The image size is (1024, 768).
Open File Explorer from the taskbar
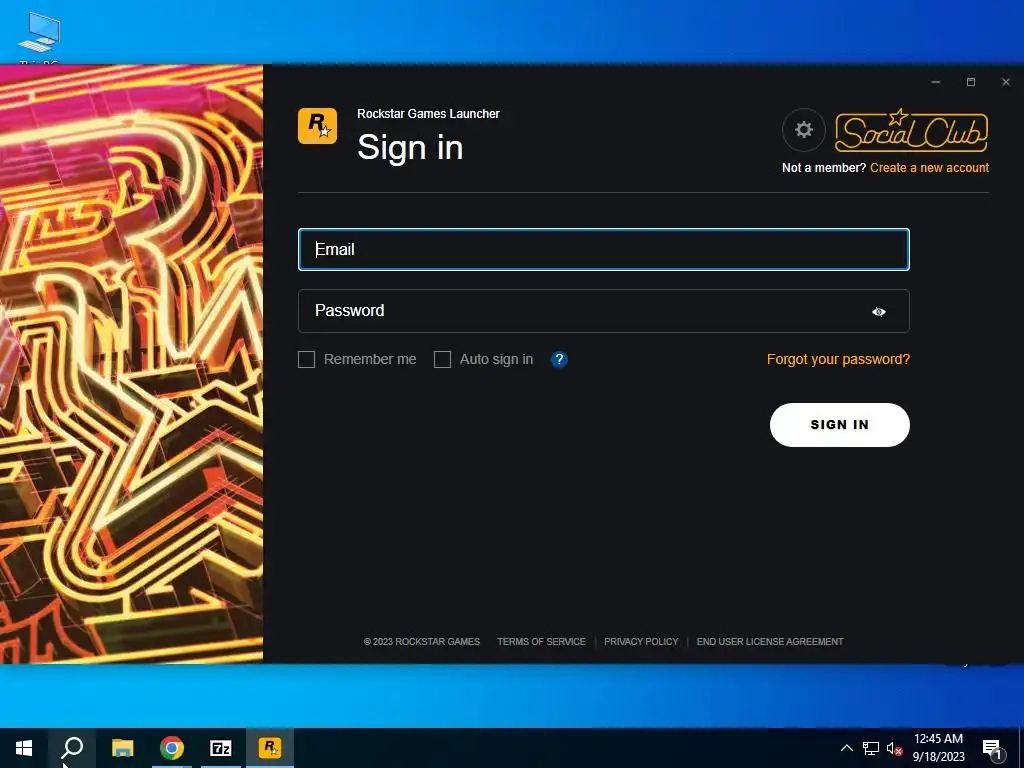click(x=122, y=748)
